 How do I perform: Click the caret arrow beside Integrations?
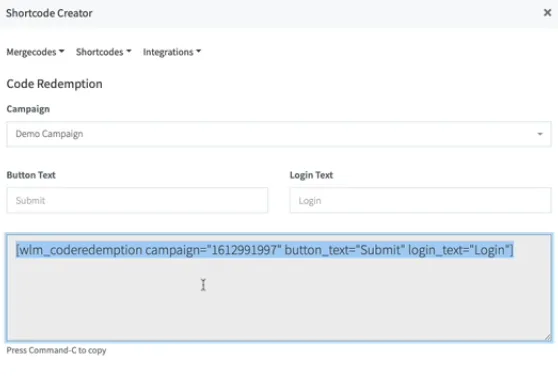pyautogui.click(x=199, y=52)
